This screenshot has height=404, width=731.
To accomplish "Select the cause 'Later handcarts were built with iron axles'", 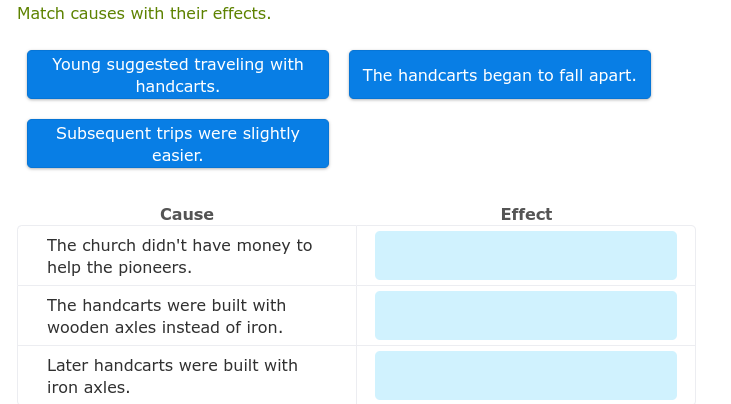I will pos(172,377).
